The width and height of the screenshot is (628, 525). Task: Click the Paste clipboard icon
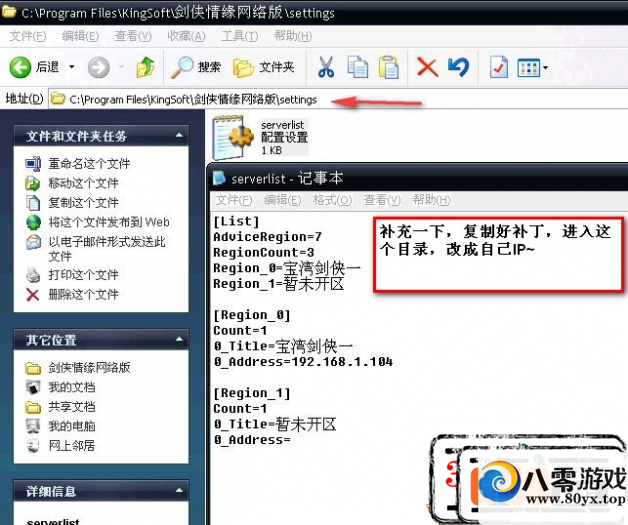388,67
